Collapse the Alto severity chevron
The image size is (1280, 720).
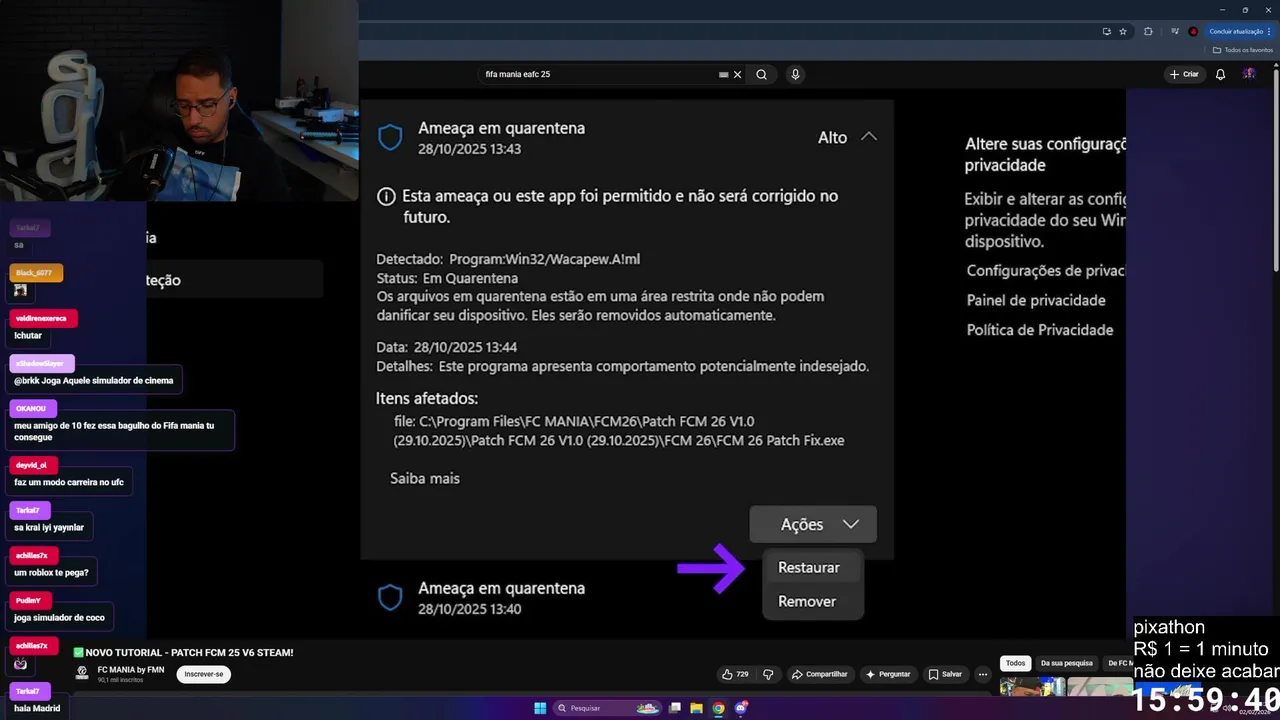coord(869,137)
